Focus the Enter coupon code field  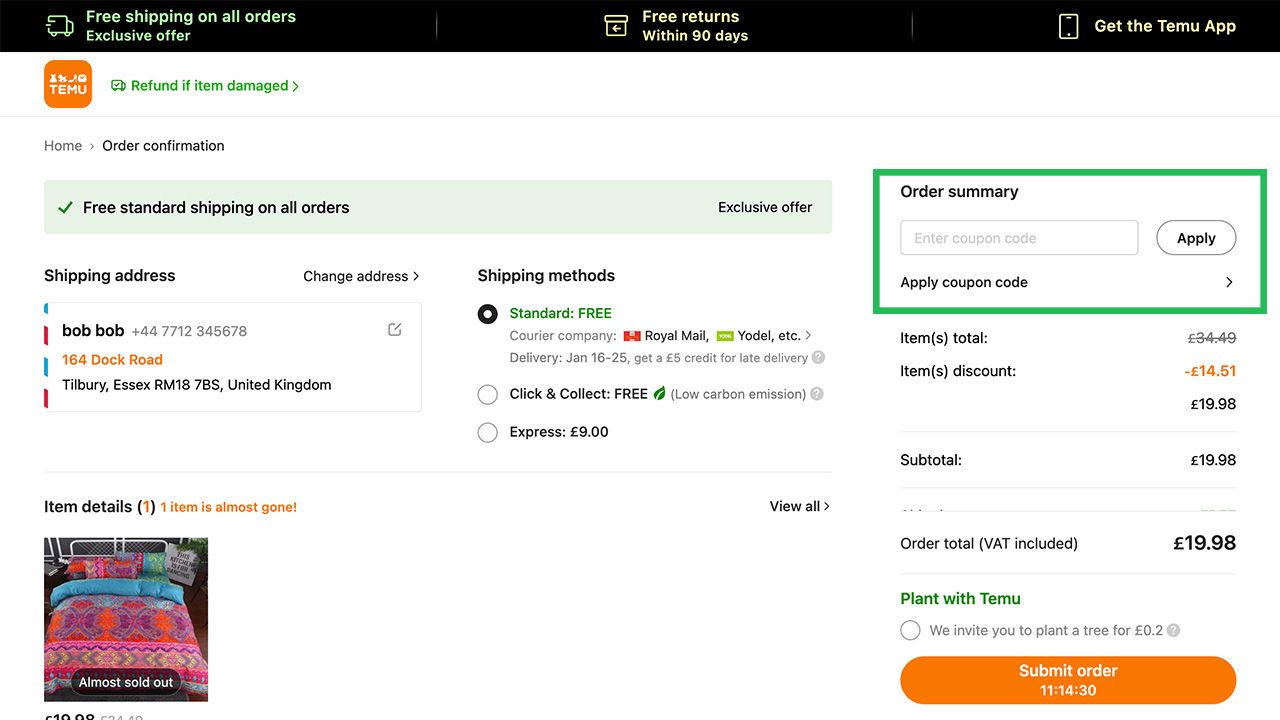click(1019, 238)
